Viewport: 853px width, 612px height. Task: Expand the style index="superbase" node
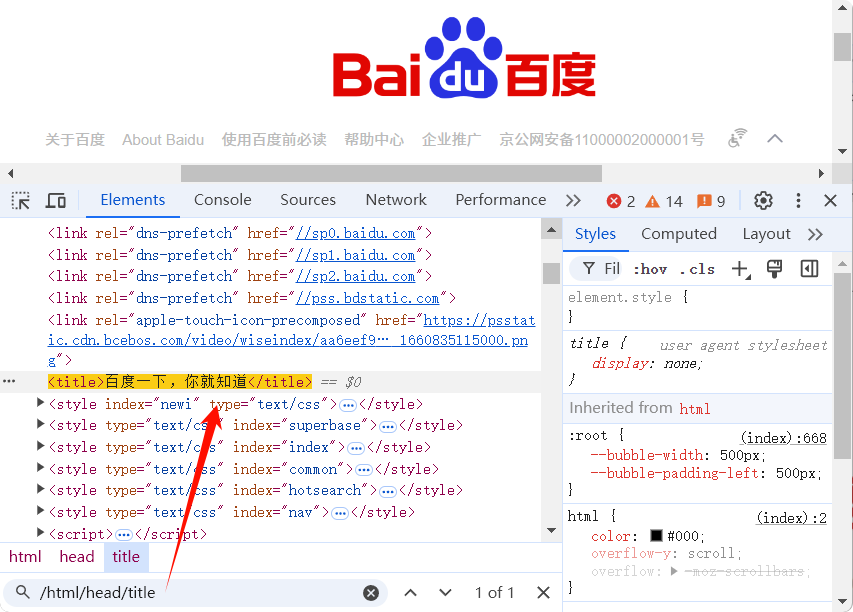40,424
